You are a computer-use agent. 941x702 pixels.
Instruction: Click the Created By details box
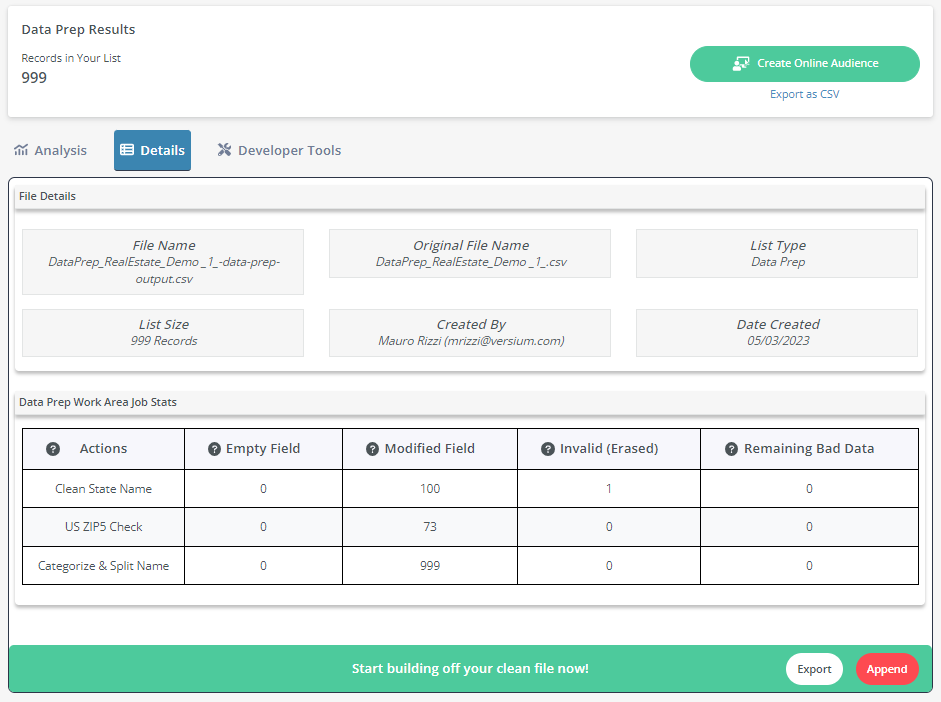click(470, 333)
